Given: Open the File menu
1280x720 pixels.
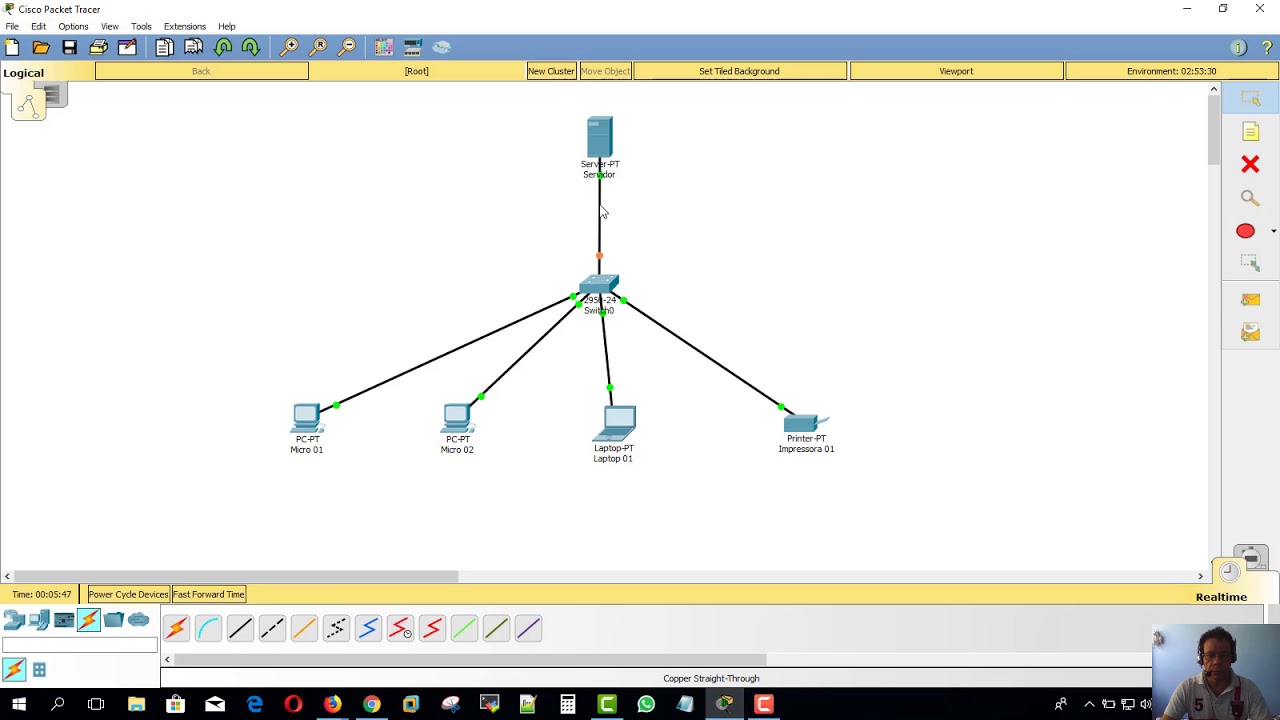Looking at the screenshot, I should (x=12, y=26).
